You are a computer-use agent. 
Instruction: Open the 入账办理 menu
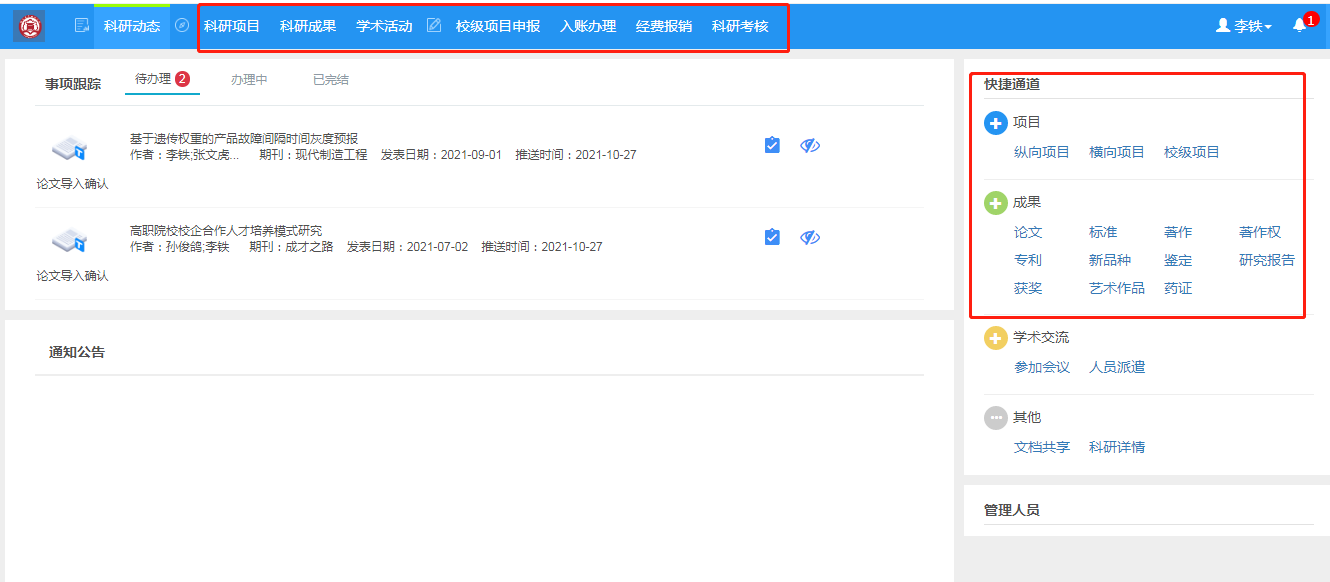[588, 26]
